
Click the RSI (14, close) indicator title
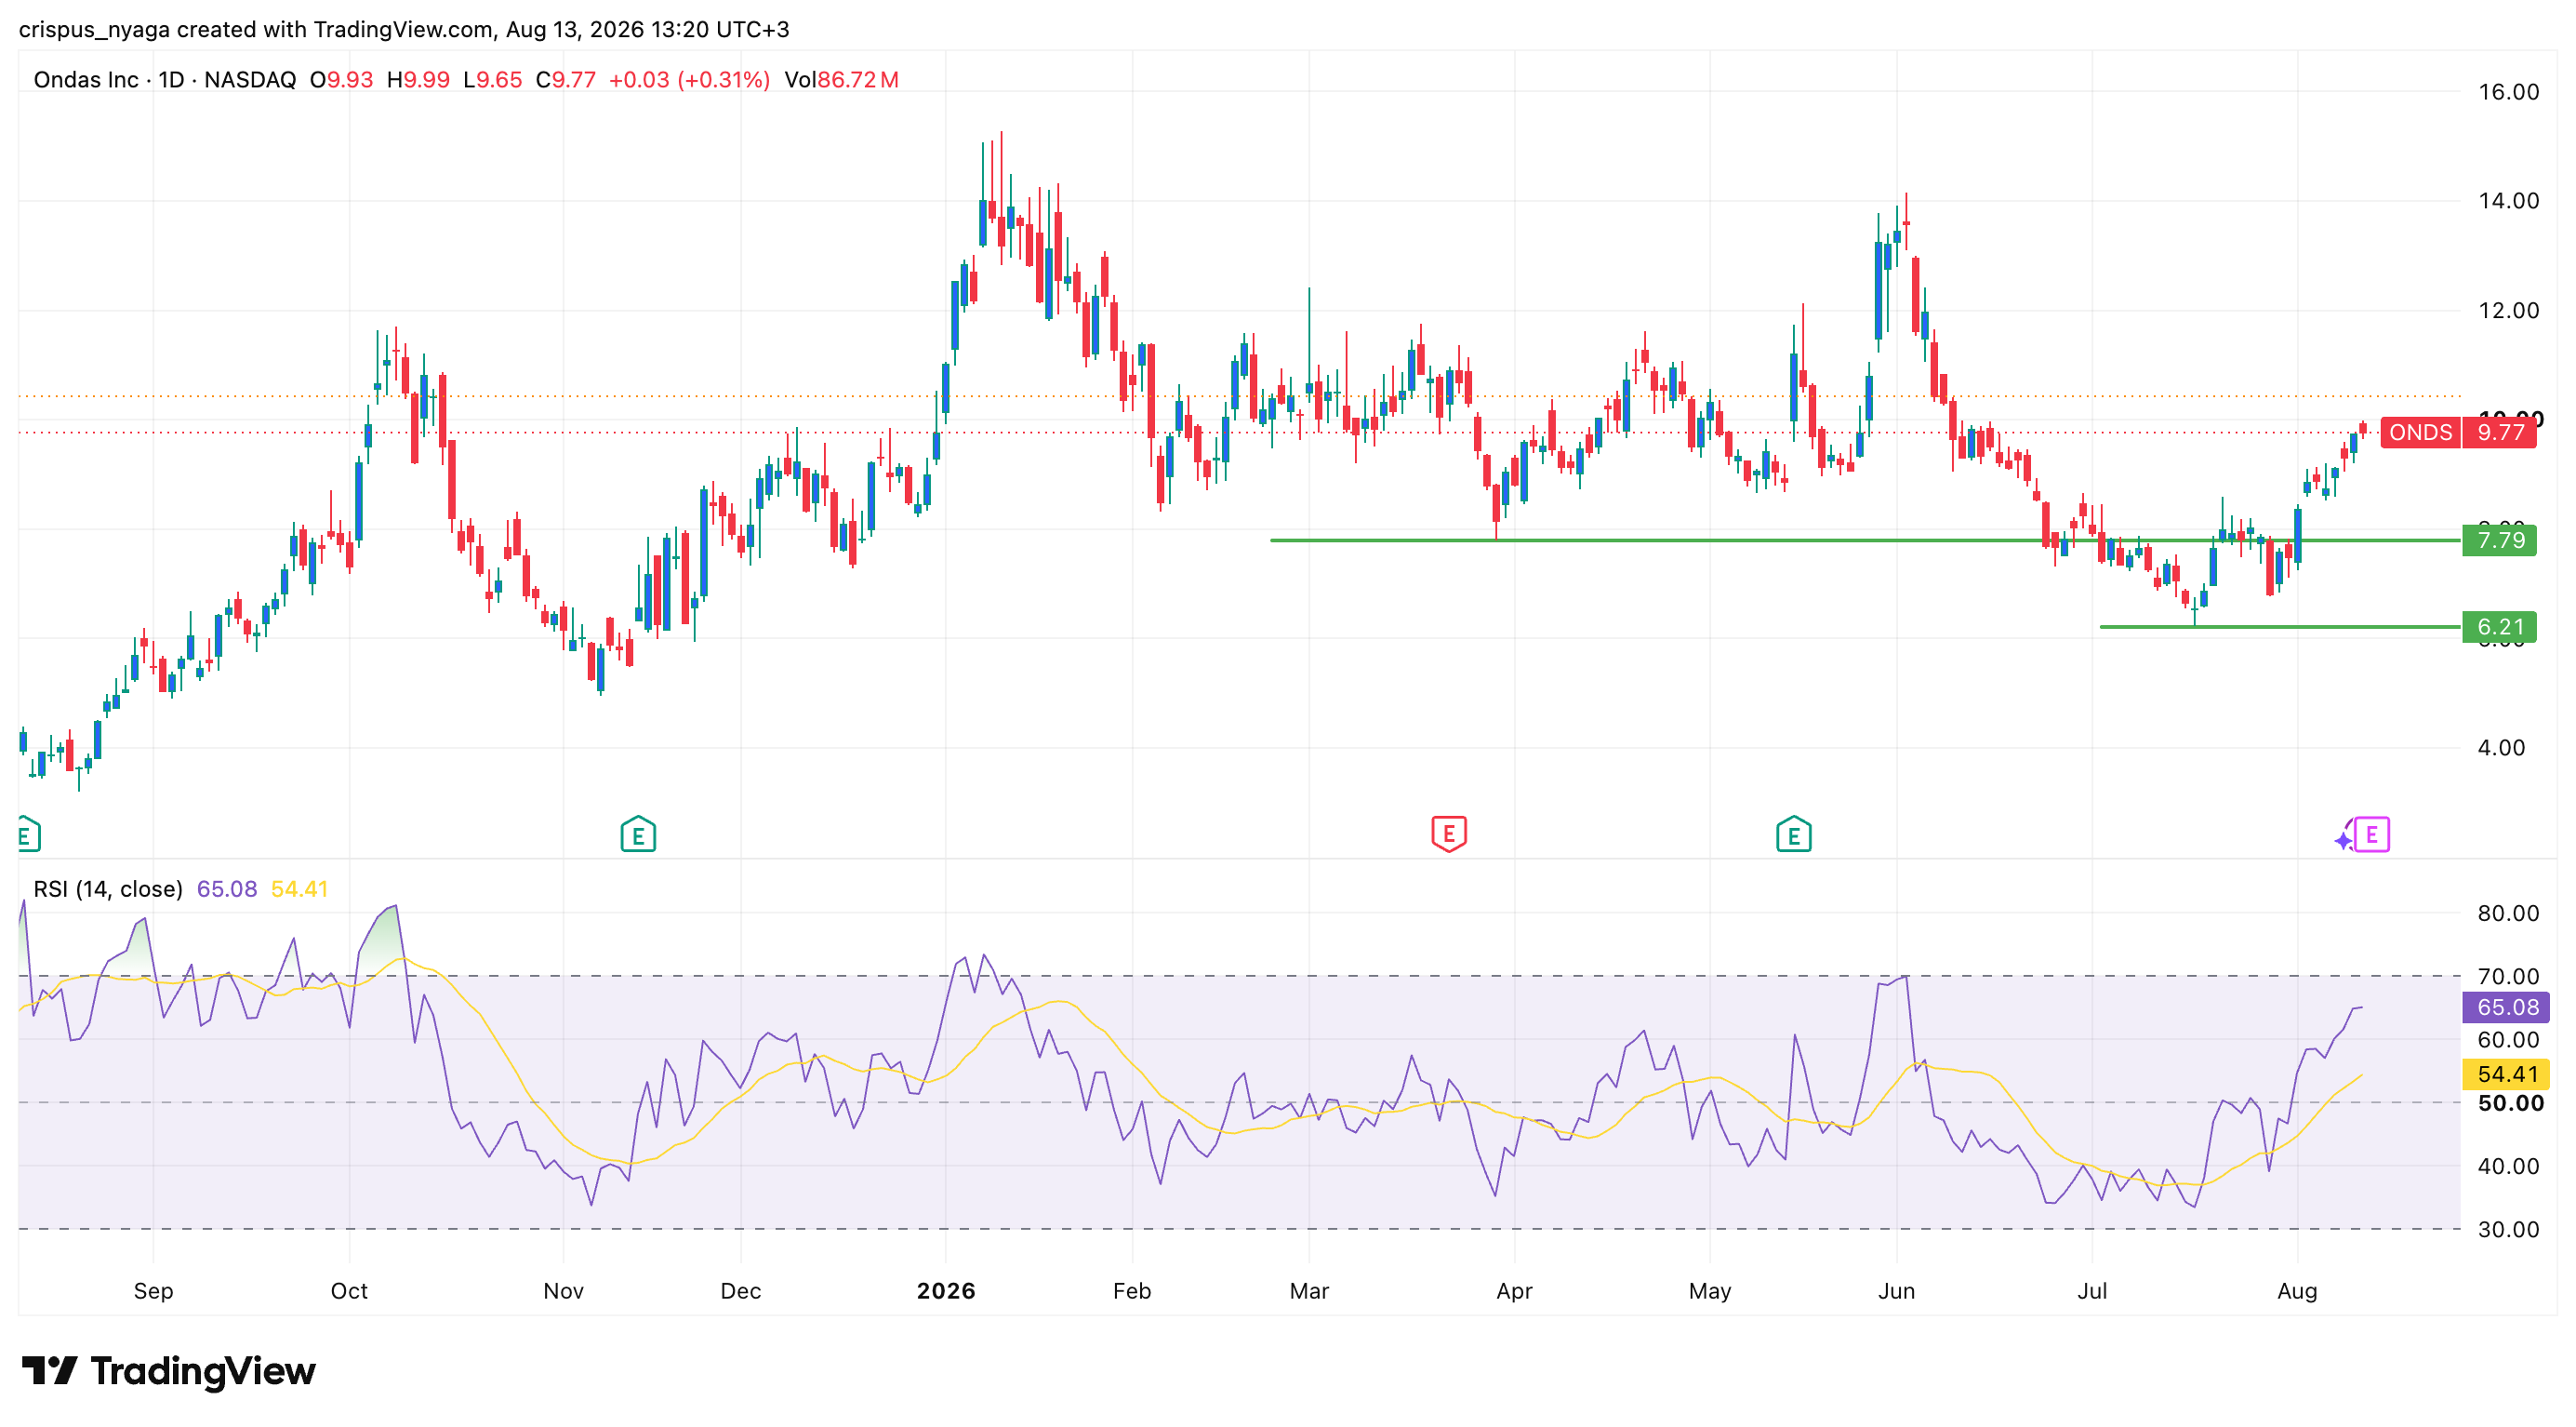pos(108,889)
